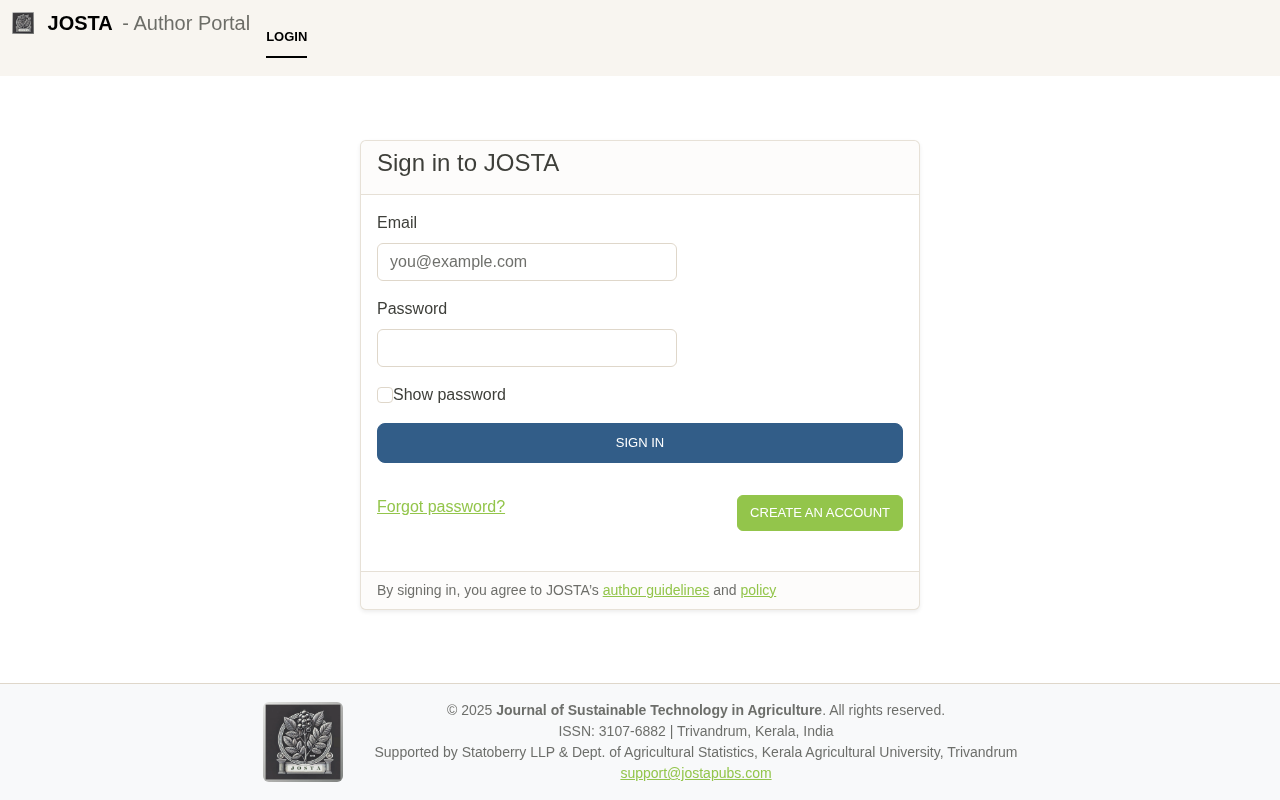Focus the Password input field

point(527,348)
